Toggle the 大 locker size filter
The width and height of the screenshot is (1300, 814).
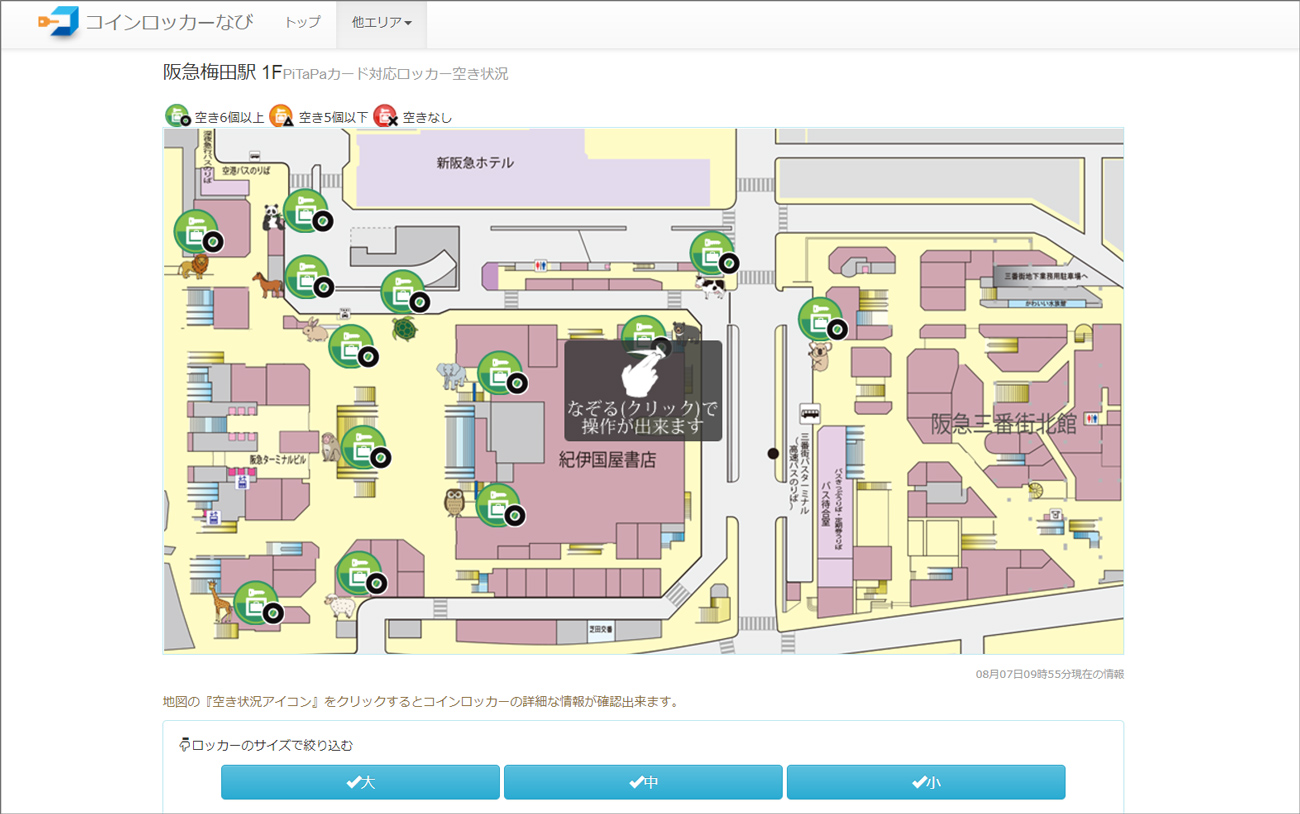(360, 782)
